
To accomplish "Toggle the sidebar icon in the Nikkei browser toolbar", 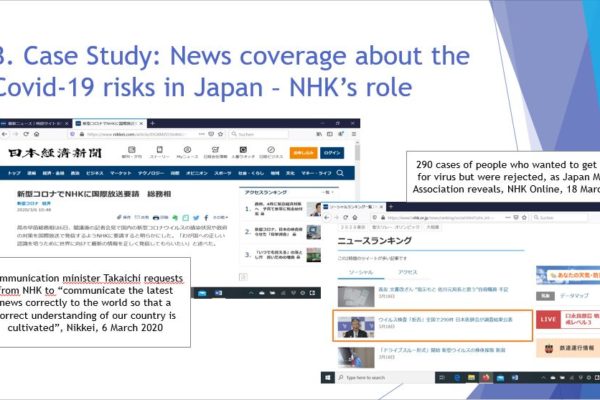I will click(329, 134).
